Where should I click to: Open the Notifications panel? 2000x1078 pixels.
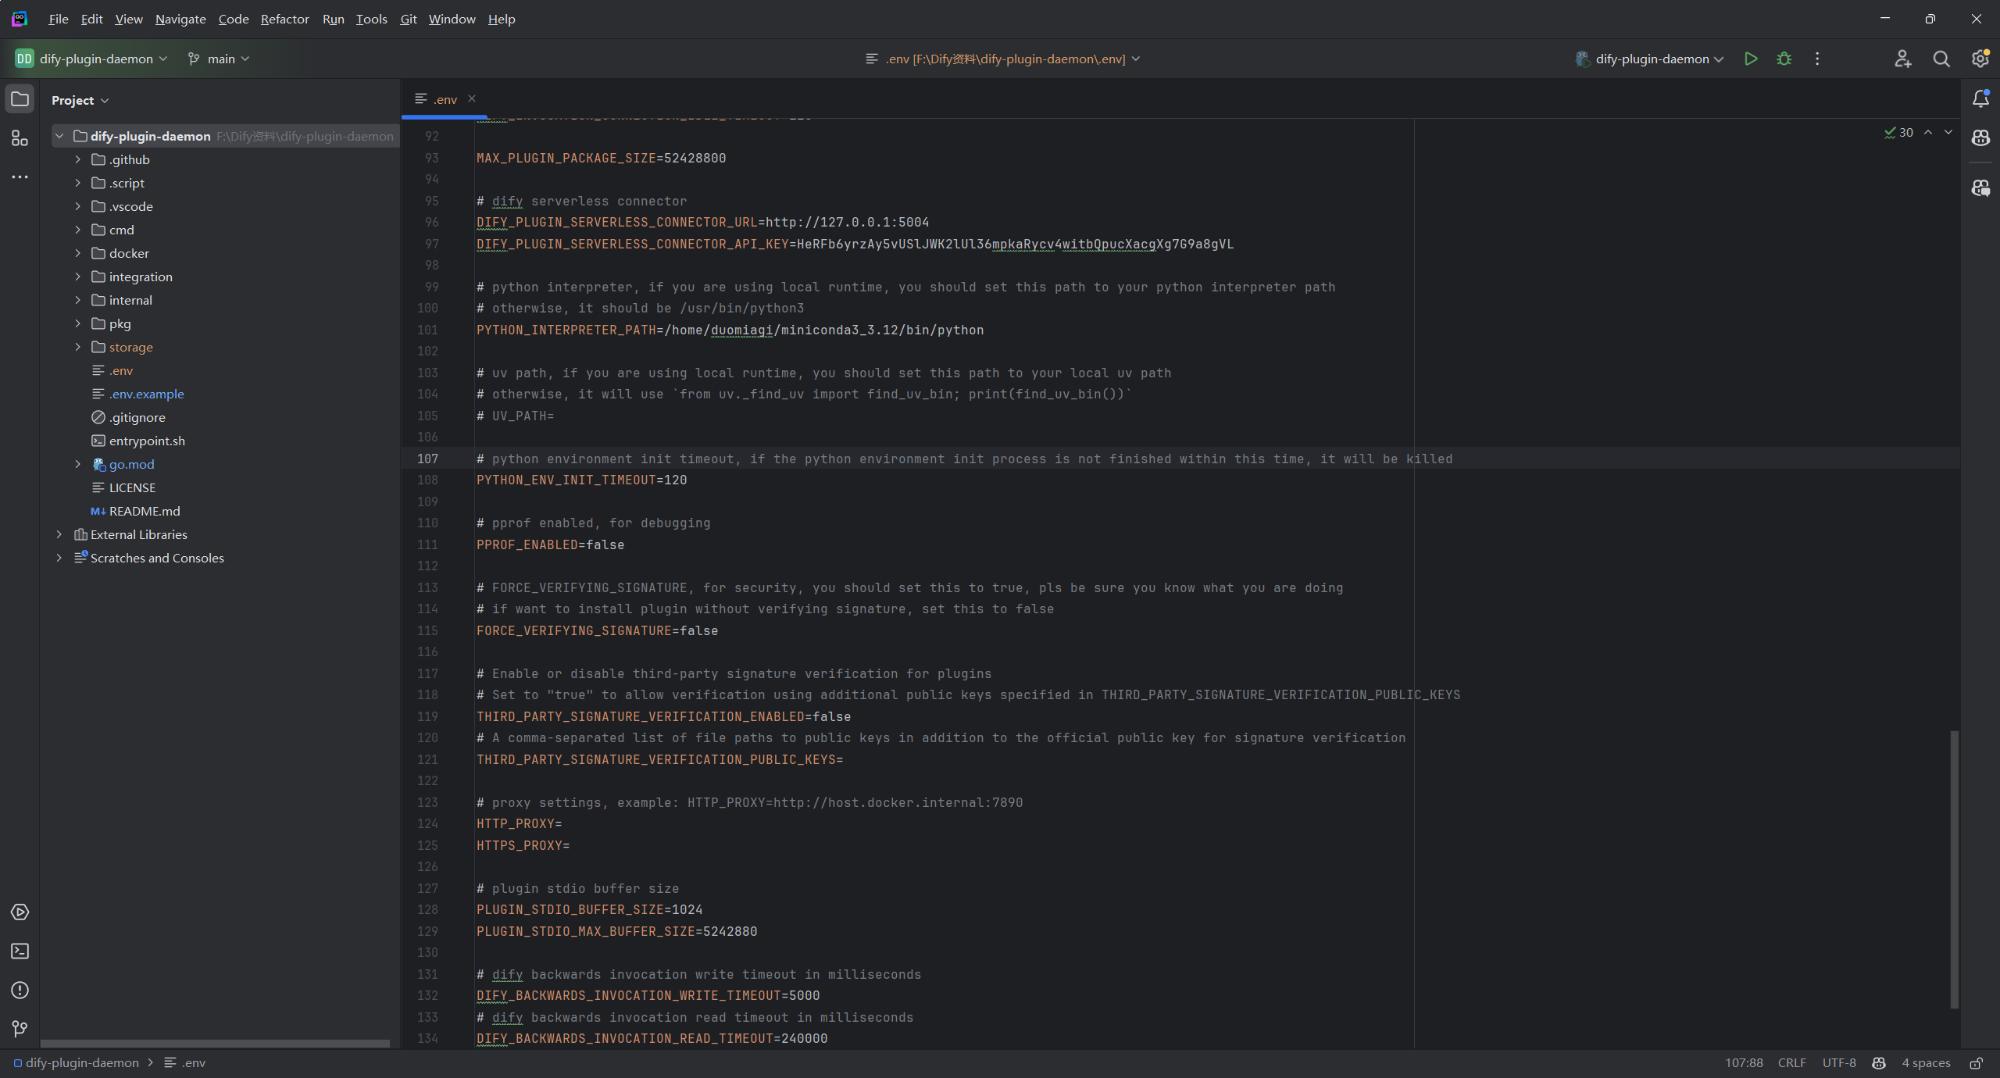[1980, 99]
